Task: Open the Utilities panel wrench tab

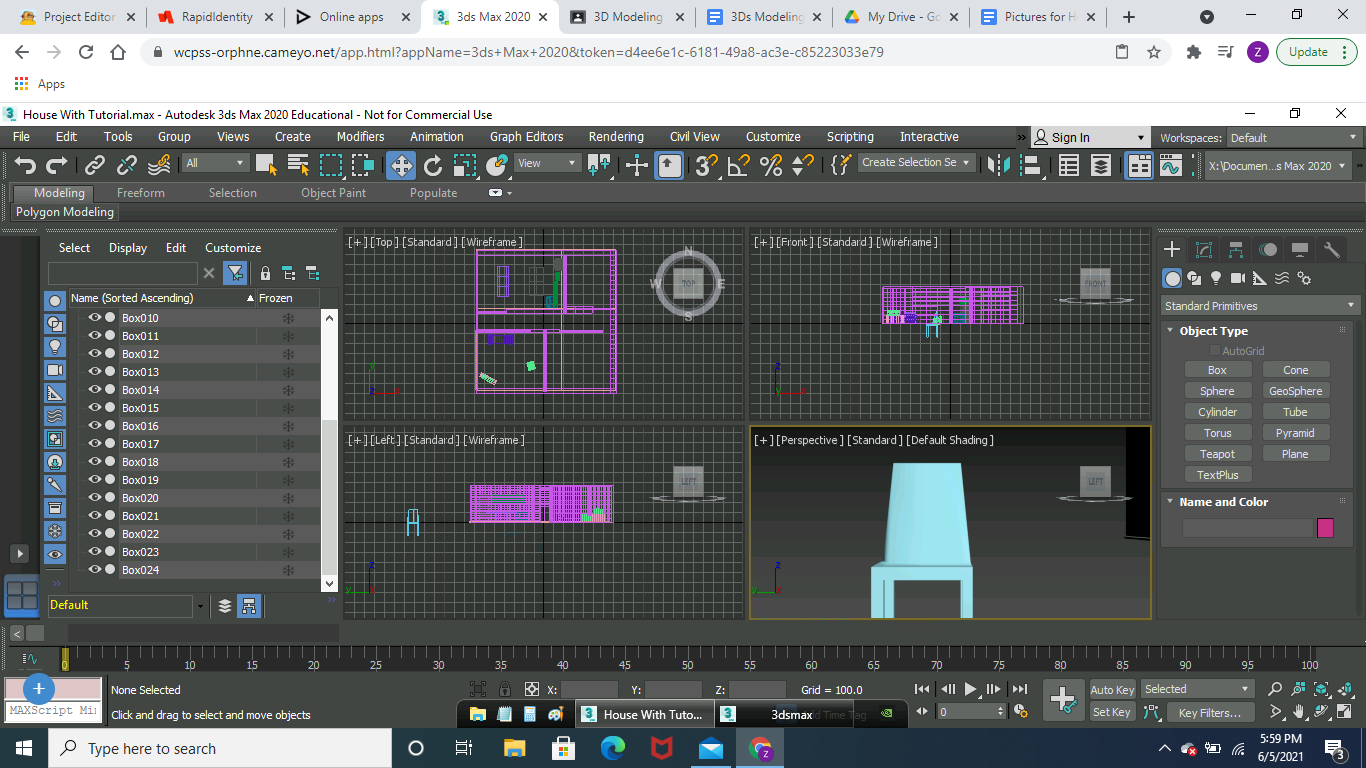Action: click(x=1331, y=250)
